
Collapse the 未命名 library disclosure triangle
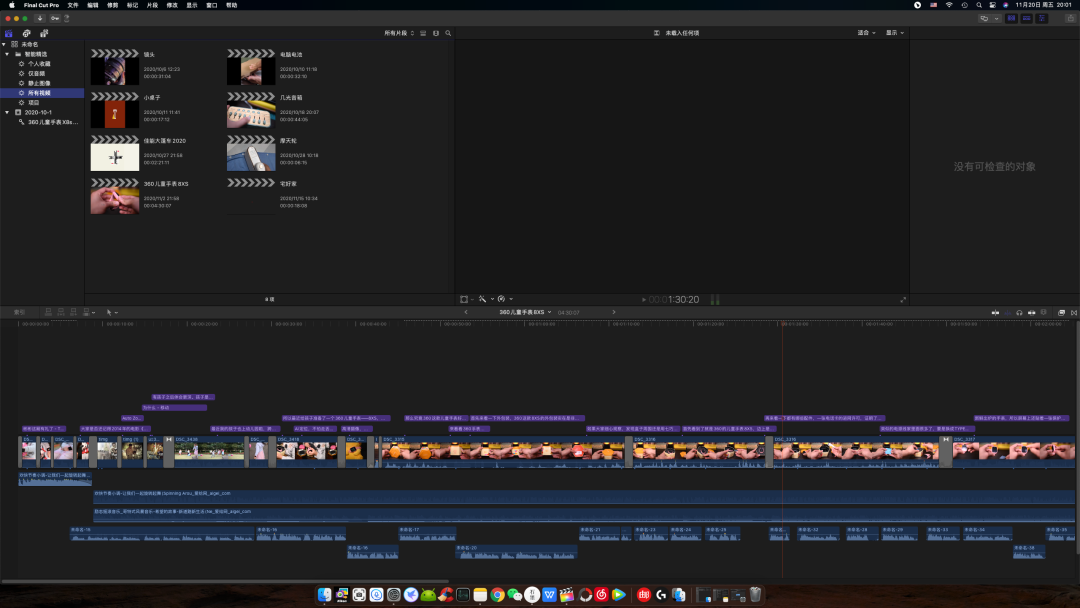click(x=4, y=44)
